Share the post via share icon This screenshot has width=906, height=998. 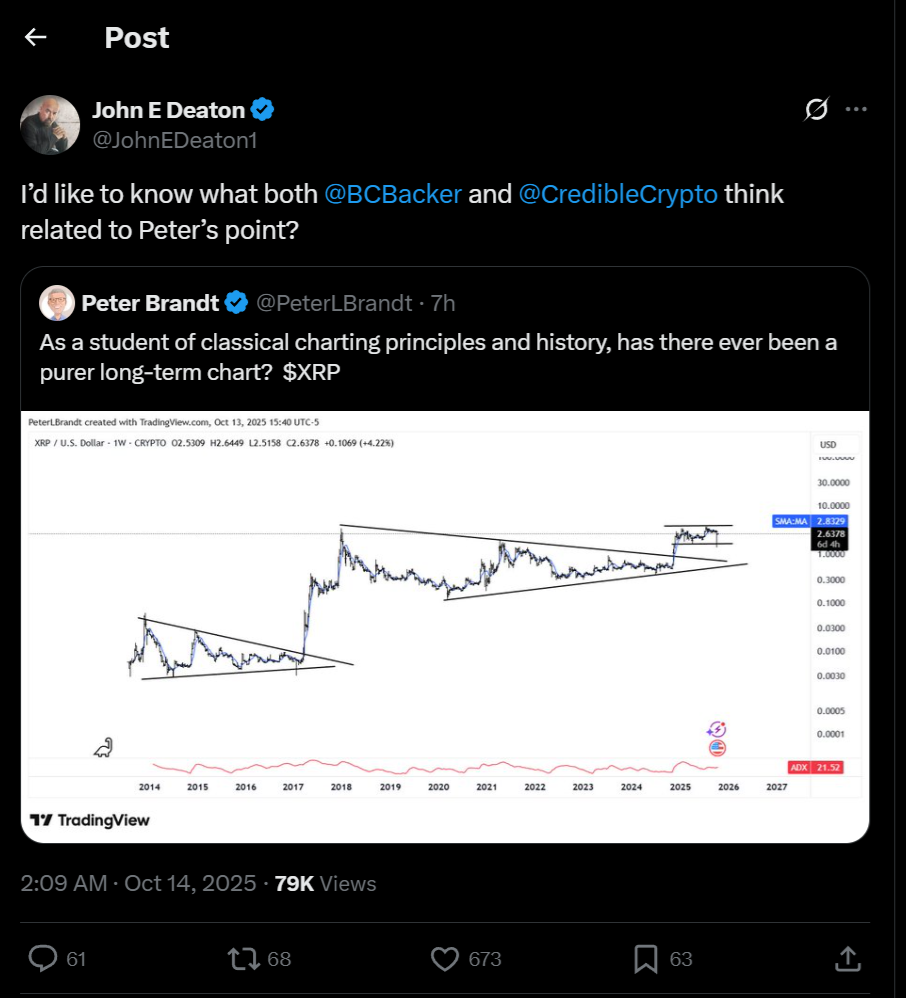tap(847, 959)
